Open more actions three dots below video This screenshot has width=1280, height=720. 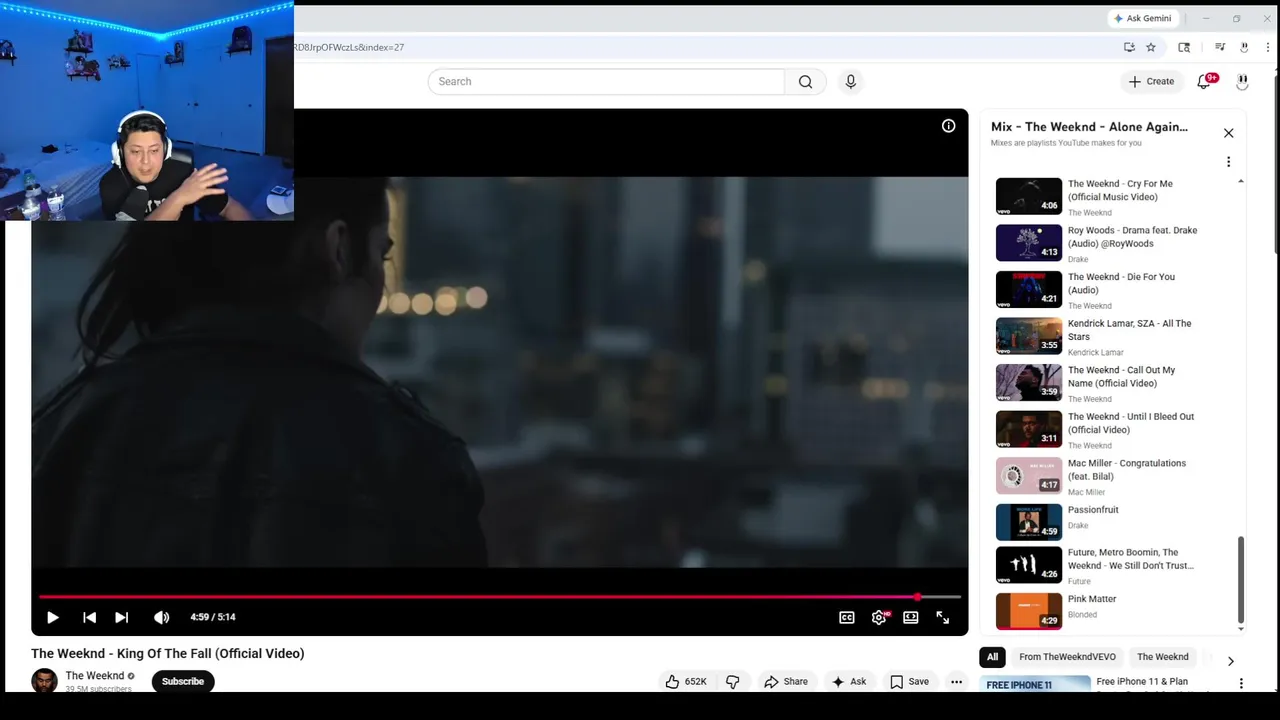[956, 681]
